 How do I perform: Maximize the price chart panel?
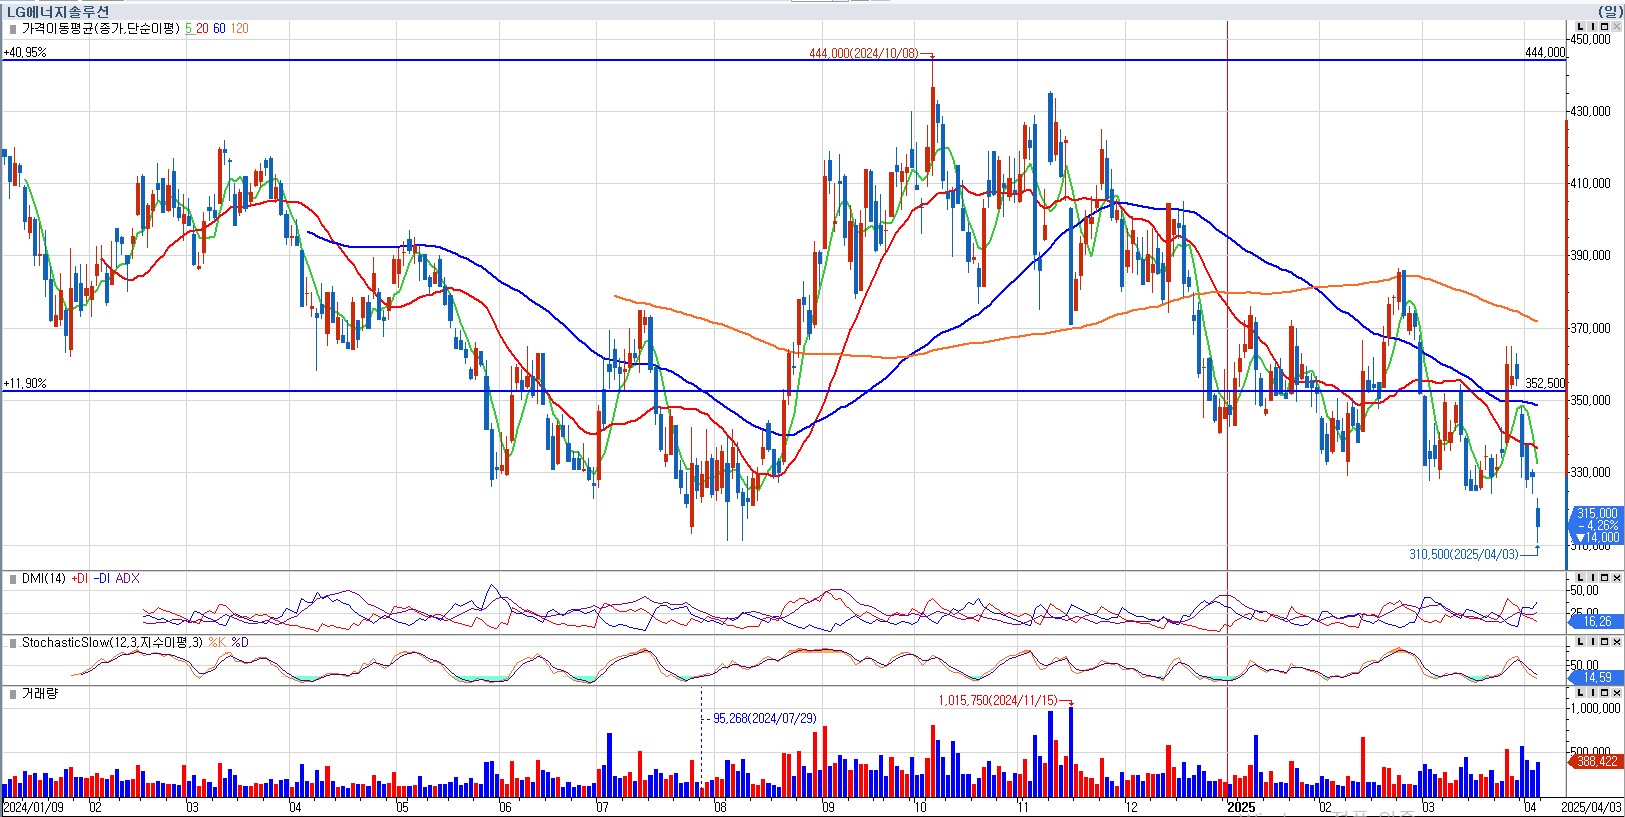tap(1605, 27)
